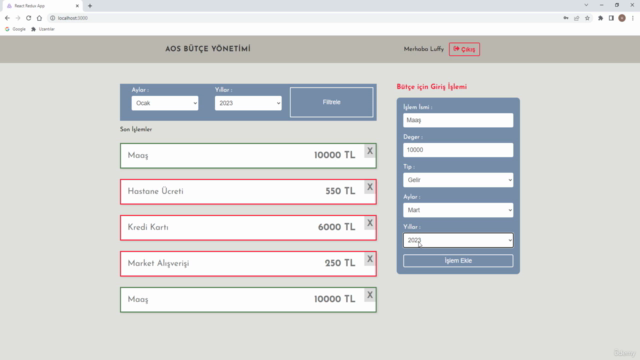Click Bütçe için Giriş İşlemi heading
The image size is (640, 360).
coord(432,87)
